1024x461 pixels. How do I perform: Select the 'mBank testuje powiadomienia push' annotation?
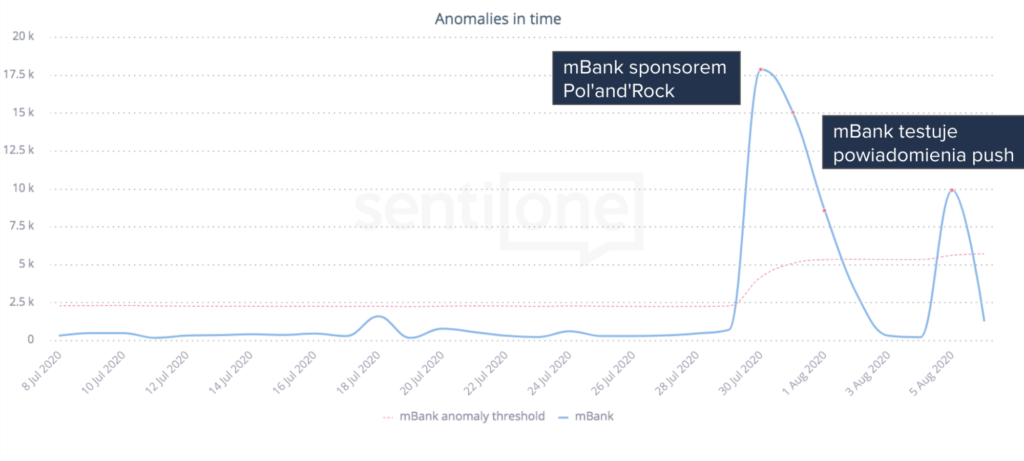923,142
